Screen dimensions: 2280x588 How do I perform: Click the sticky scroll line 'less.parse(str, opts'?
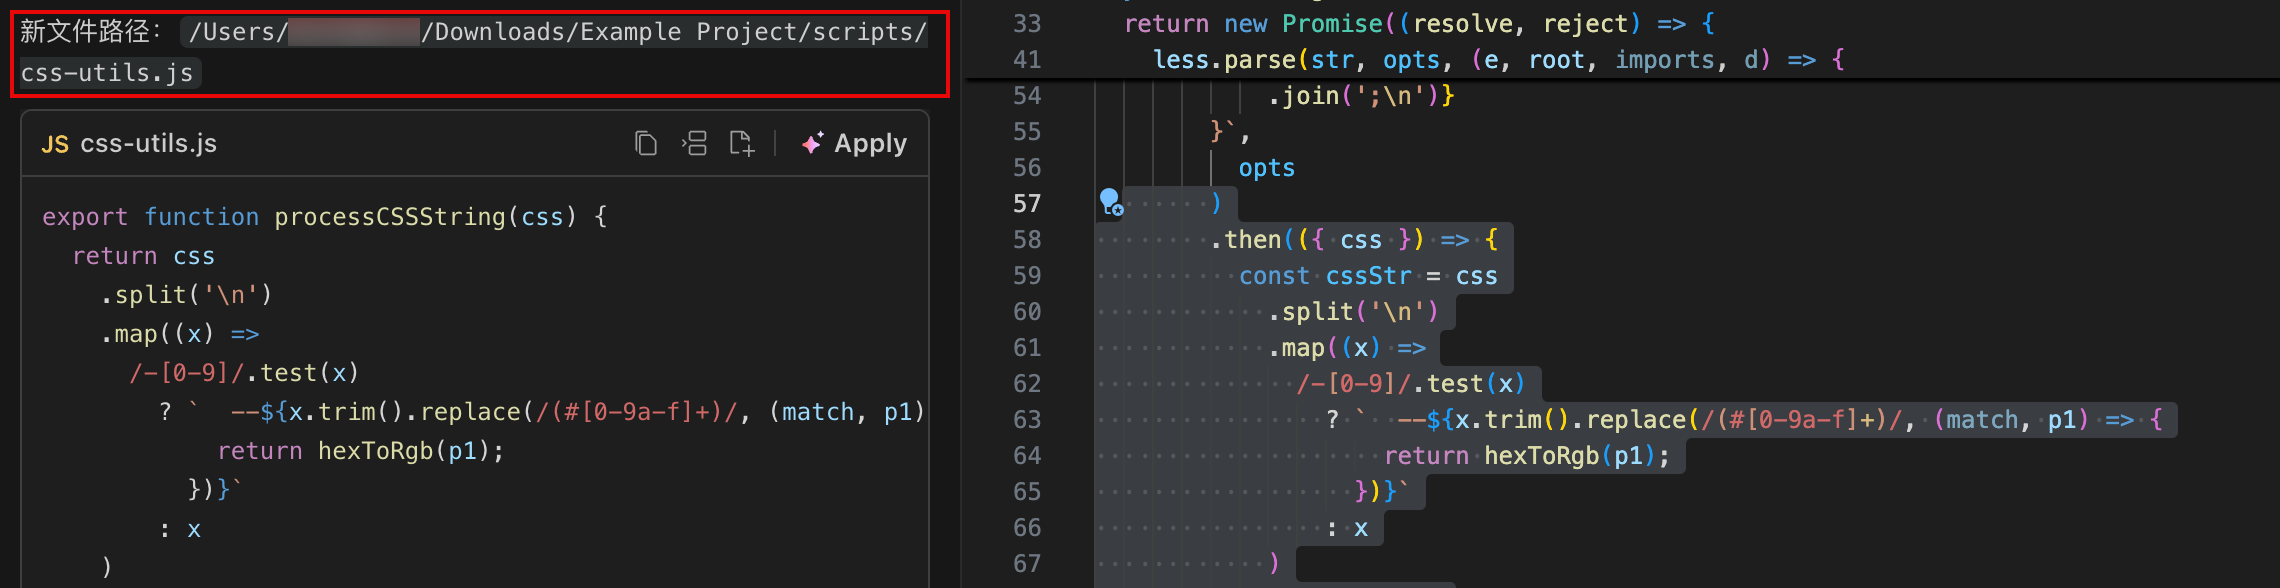click(x=1498, y=60)
